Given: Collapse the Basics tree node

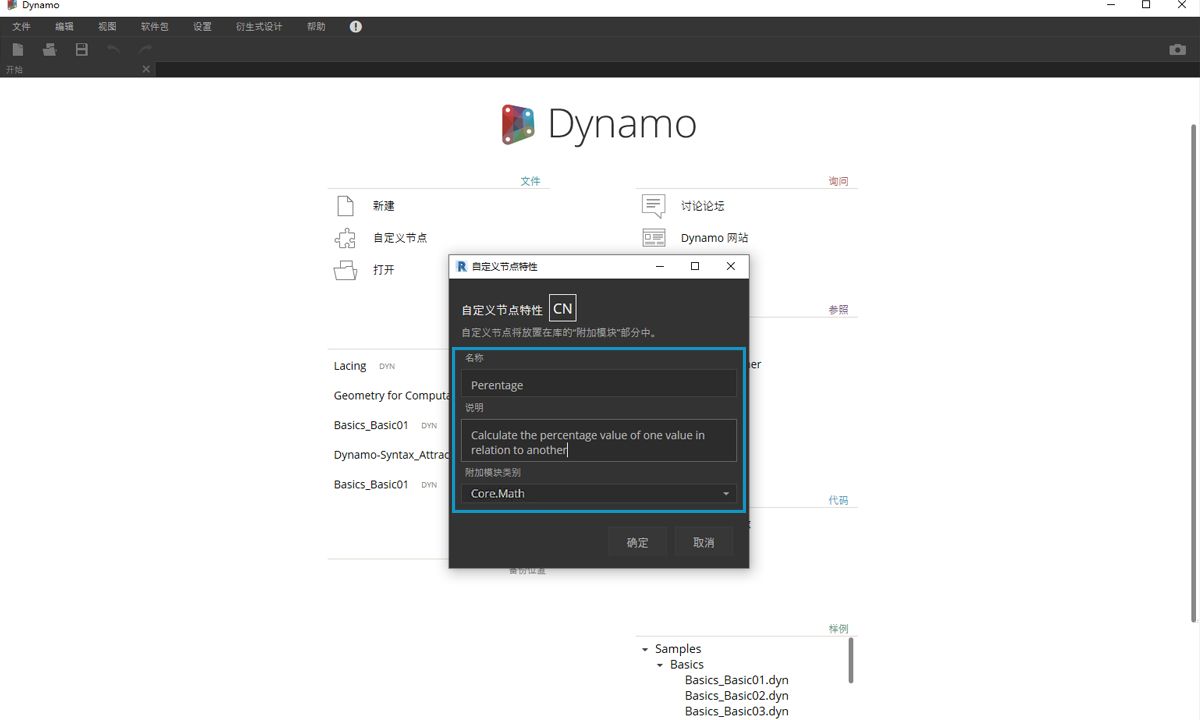Looking at the screenshot, I should pos(660,665).
